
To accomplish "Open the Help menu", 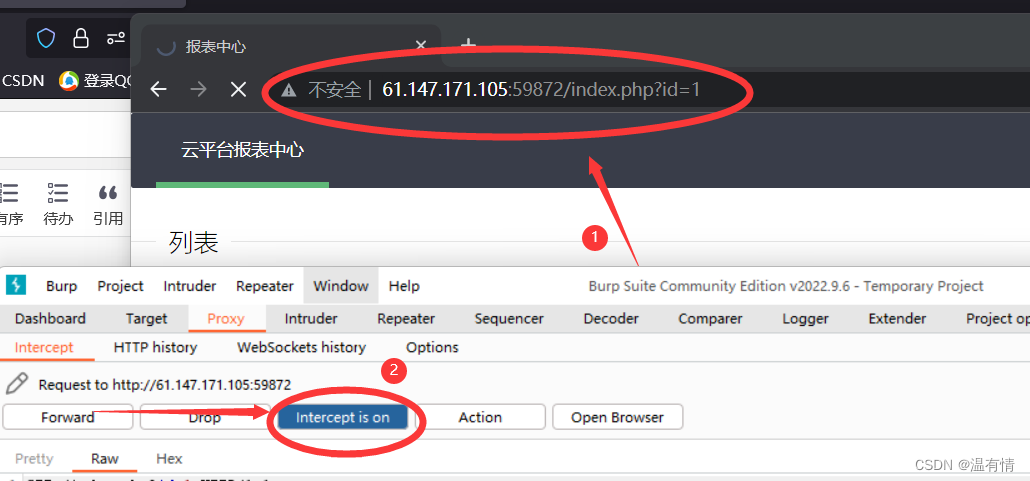I will pos(404,286).
